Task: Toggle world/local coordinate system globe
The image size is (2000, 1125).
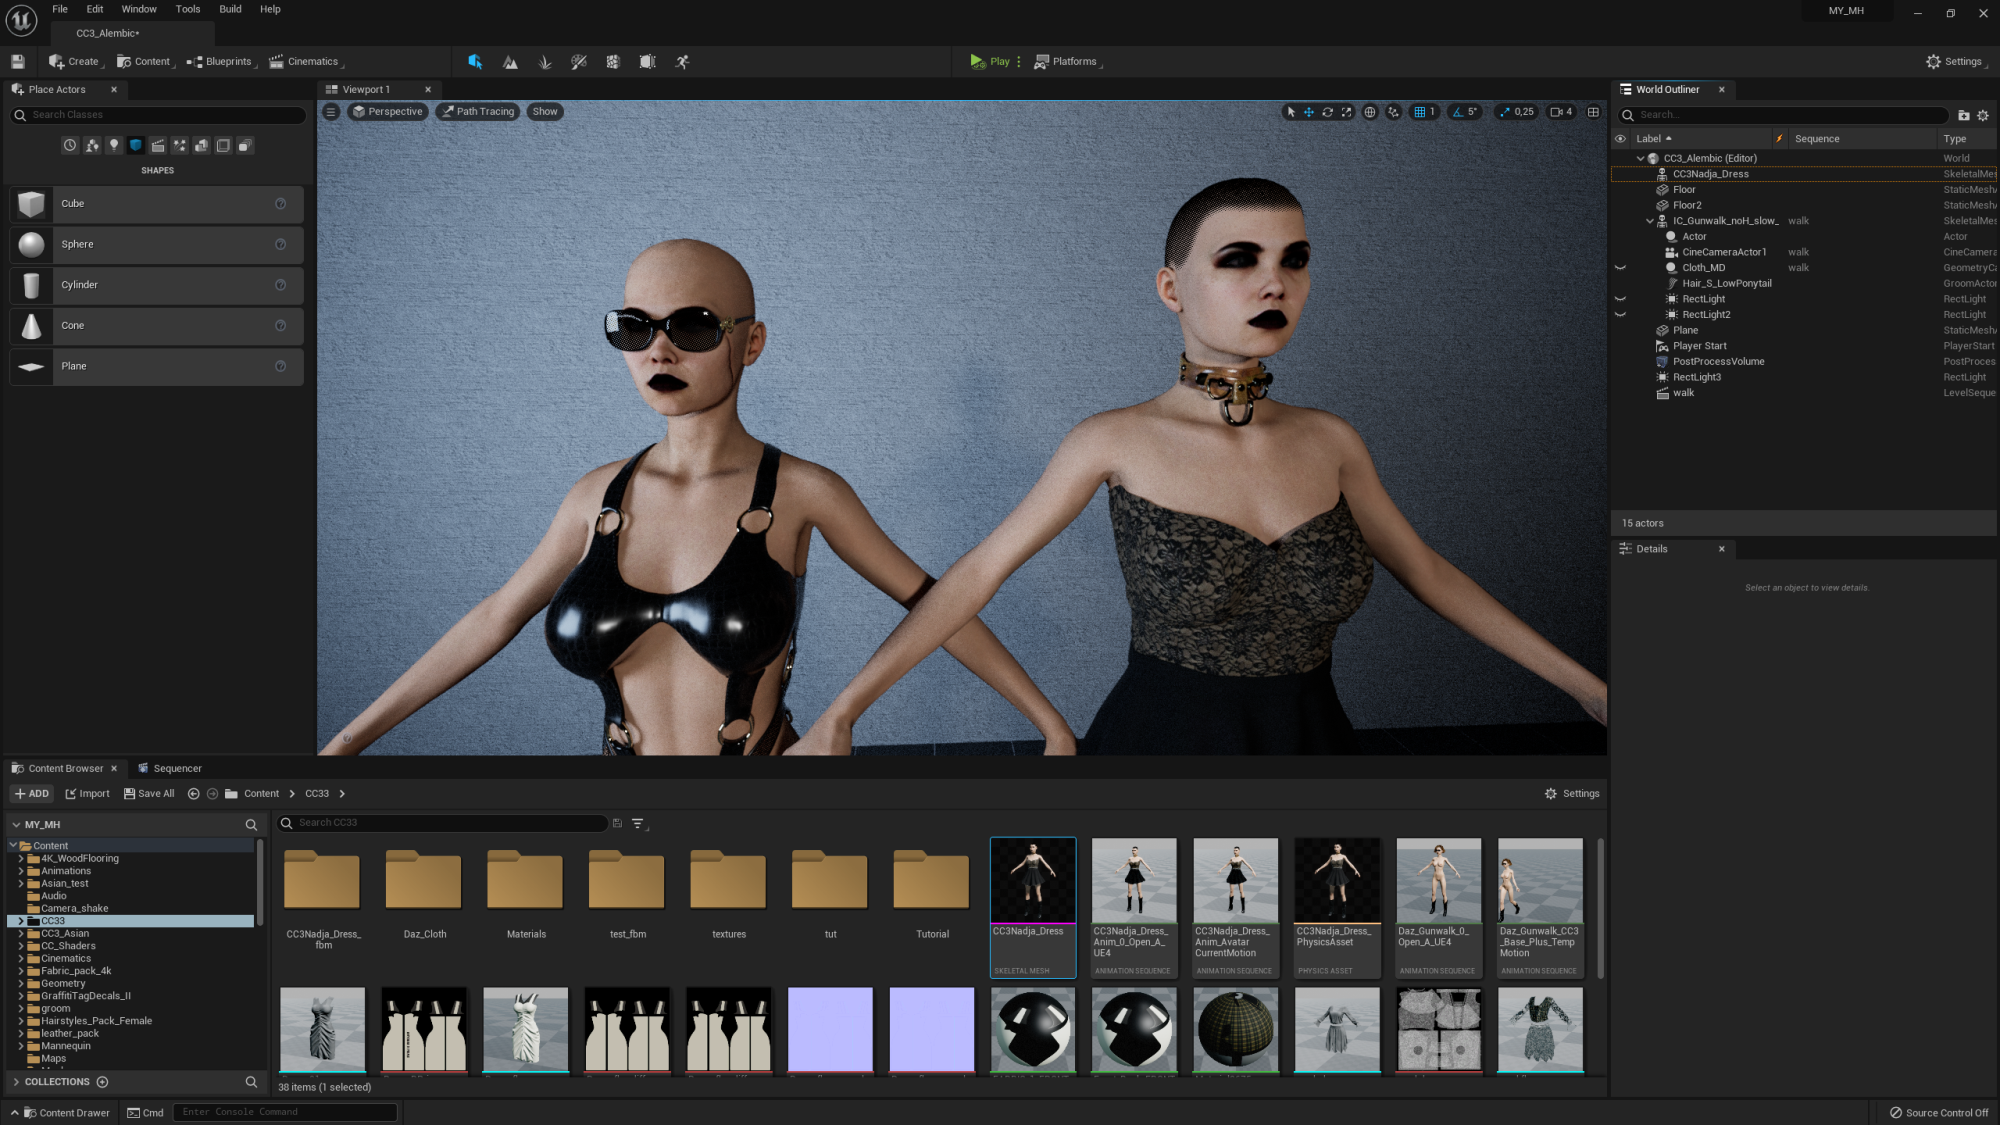Action: pyautogui.click(x=1370, y=112)
